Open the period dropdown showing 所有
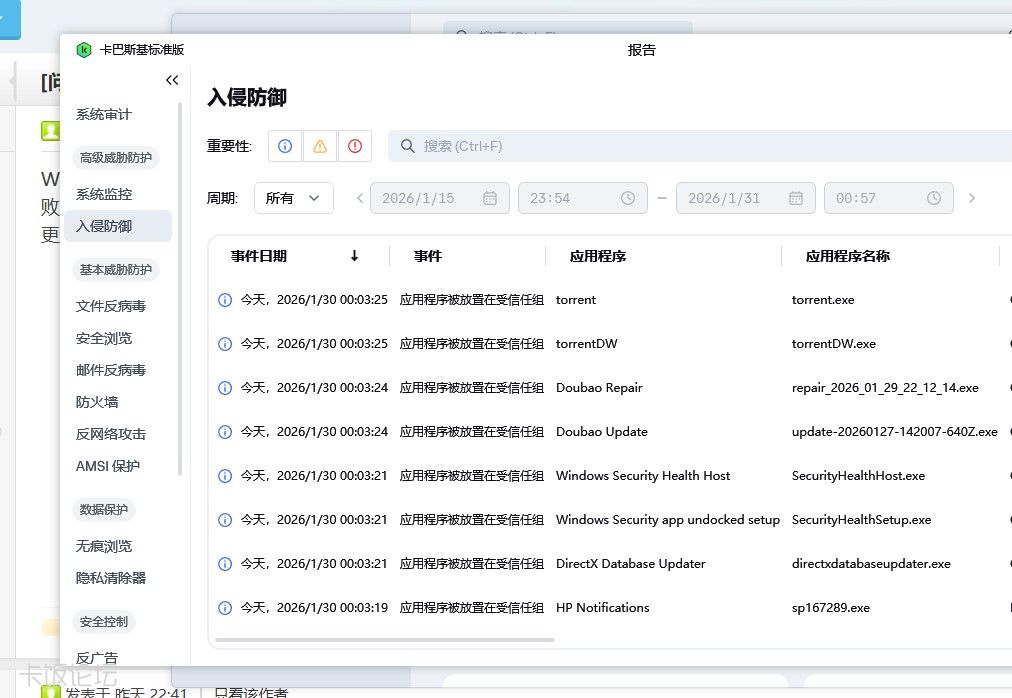The image size is (1012, 698). point(293,198)
